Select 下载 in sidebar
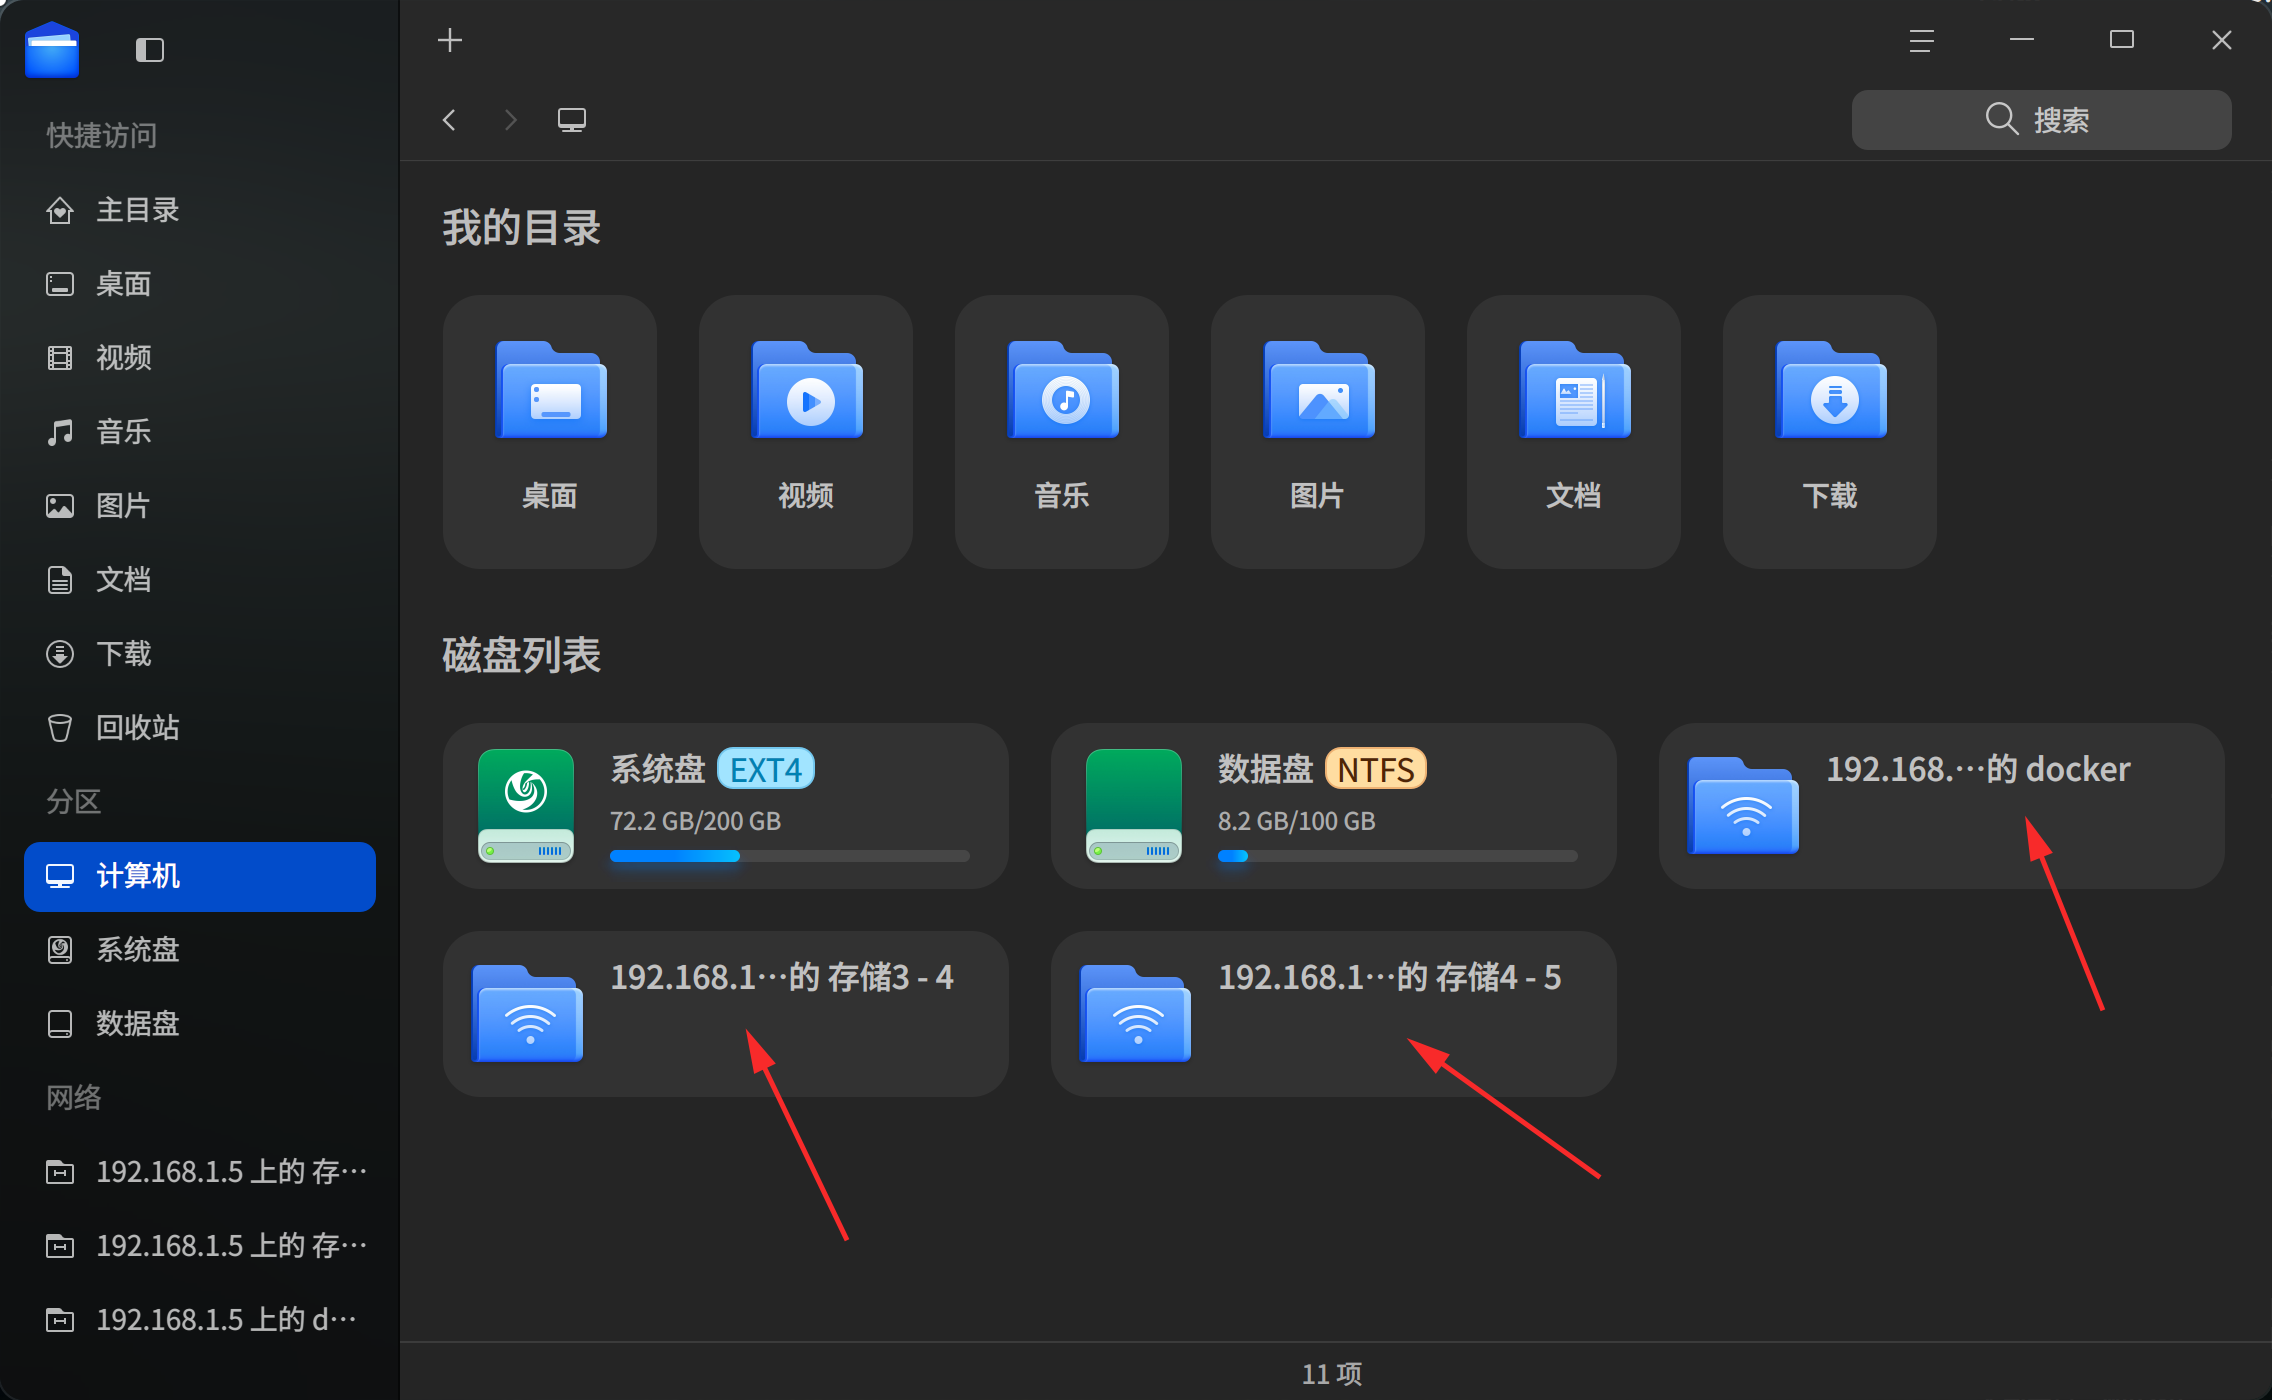Viewport: 2272px width, 1400px height. coord(200,654)
